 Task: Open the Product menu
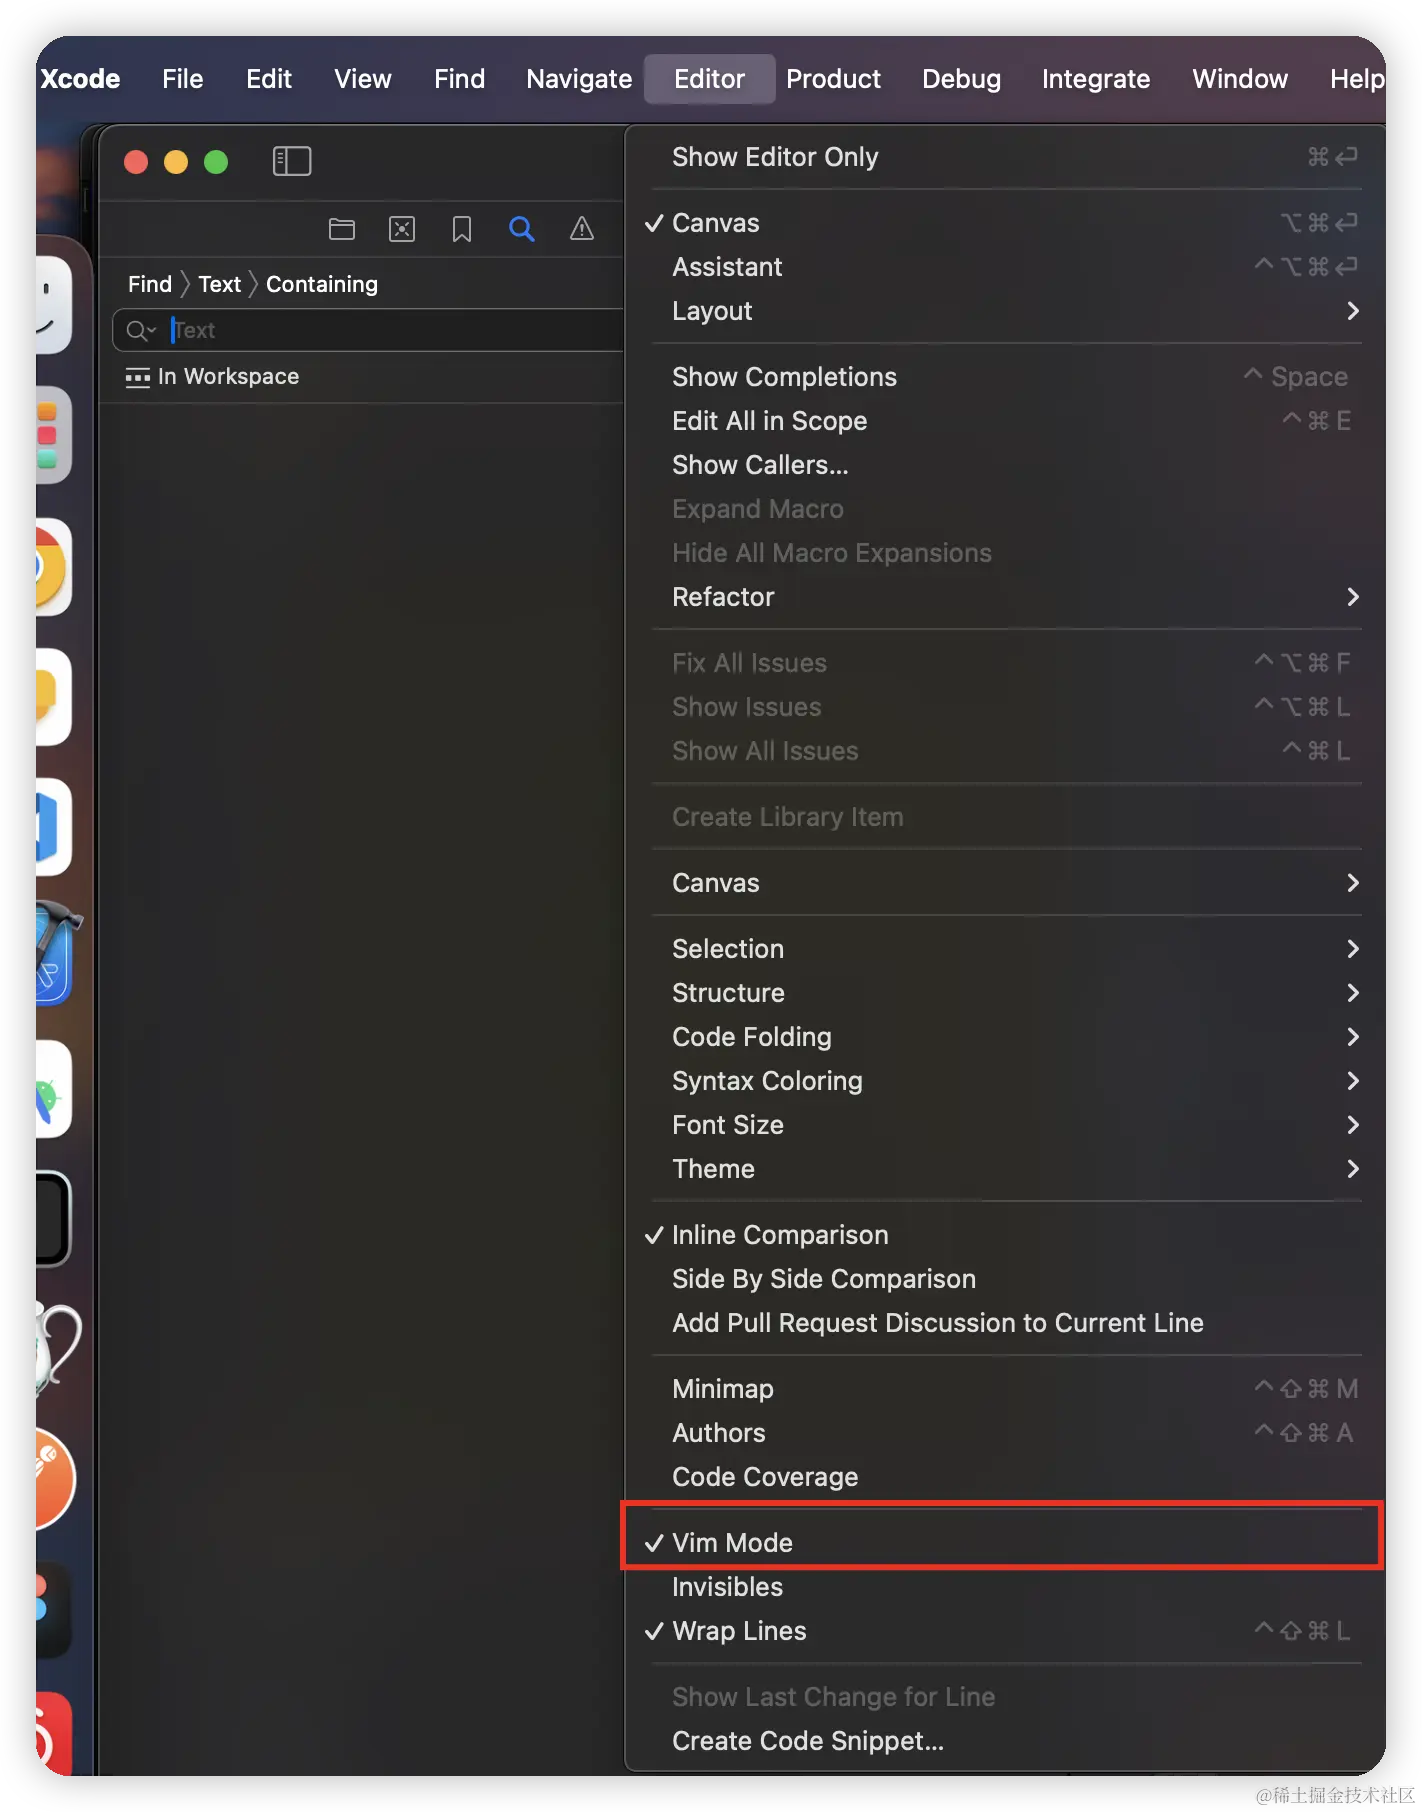pos(833,79)
